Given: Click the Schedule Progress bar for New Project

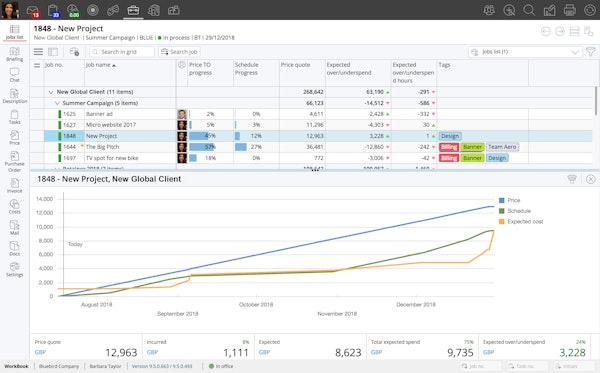Looking at the screenshot, I should click(238, 136).
